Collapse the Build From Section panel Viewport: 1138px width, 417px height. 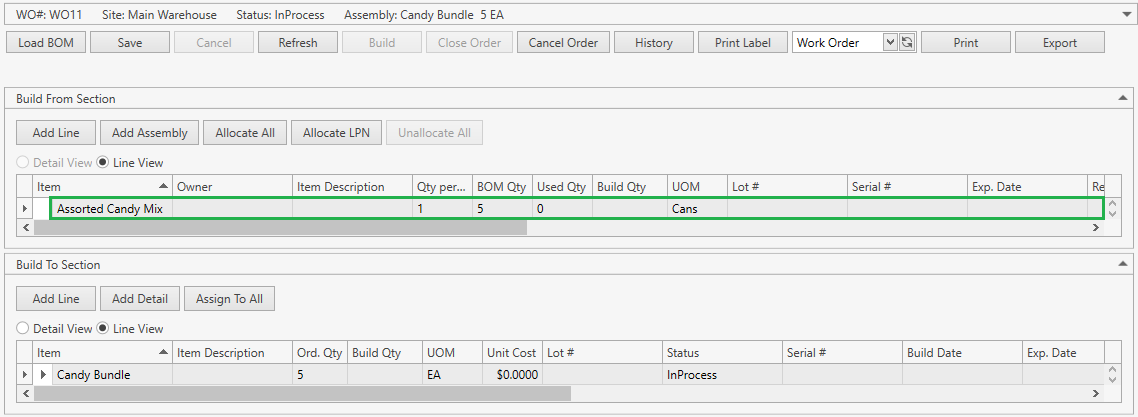[1122, 98]
